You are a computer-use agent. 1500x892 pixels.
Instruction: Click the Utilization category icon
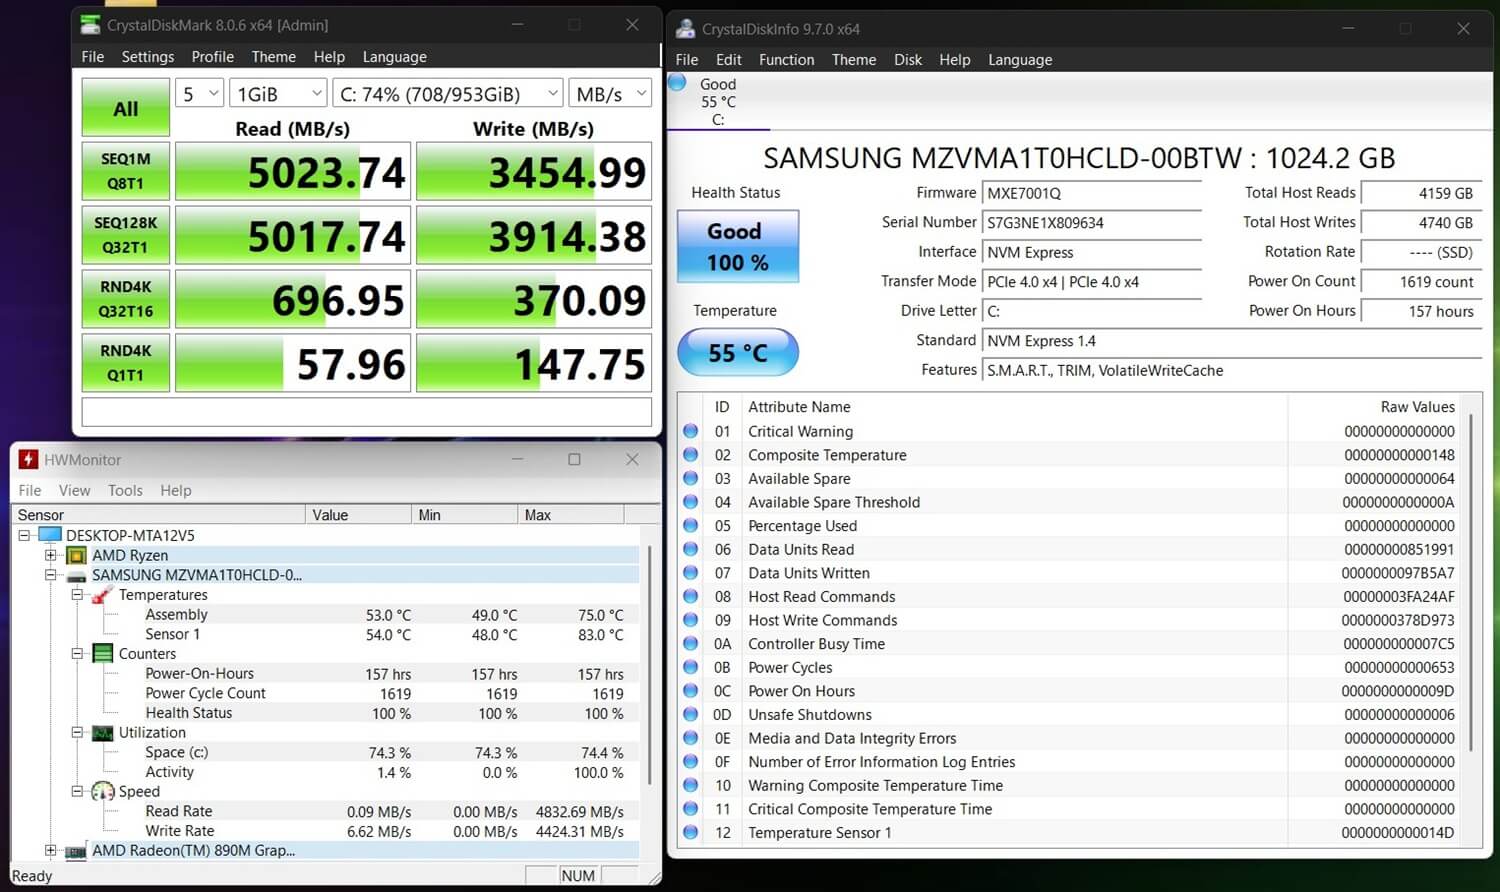point(103,733)
